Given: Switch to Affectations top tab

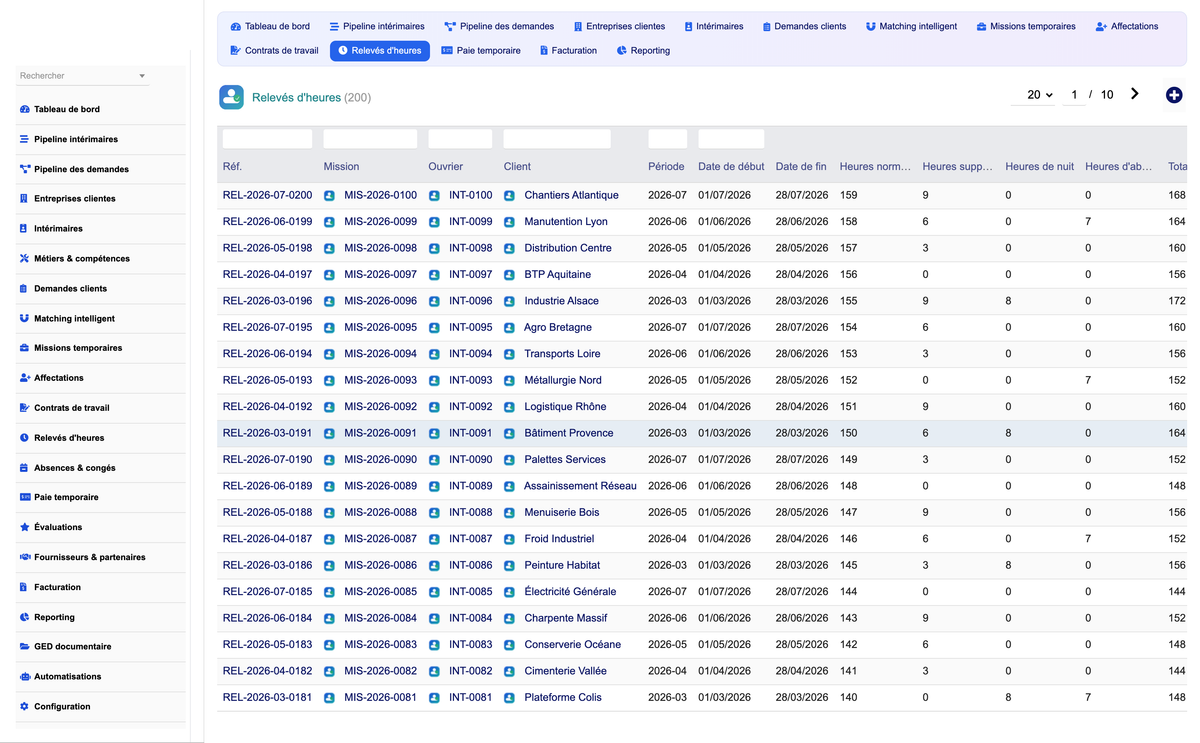Looking at the screenshot, I should pyautogui.click(x=1127, y=26).
